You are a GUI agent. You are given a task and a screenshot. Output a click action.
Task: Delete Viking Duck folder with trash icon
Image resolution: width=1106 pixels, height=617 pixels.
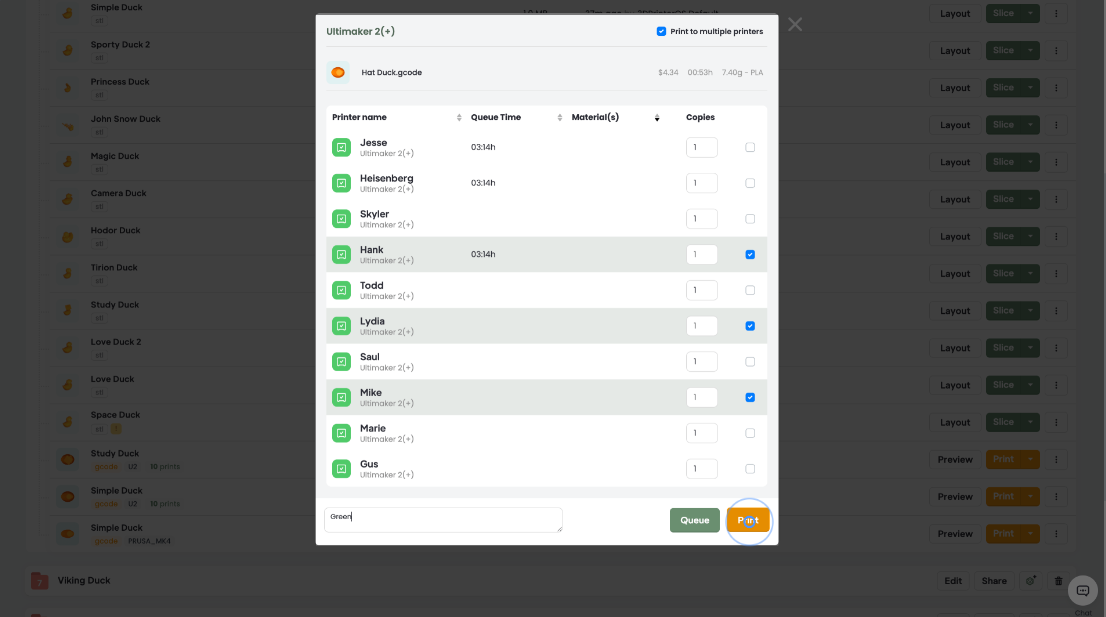pos(1058,581)
